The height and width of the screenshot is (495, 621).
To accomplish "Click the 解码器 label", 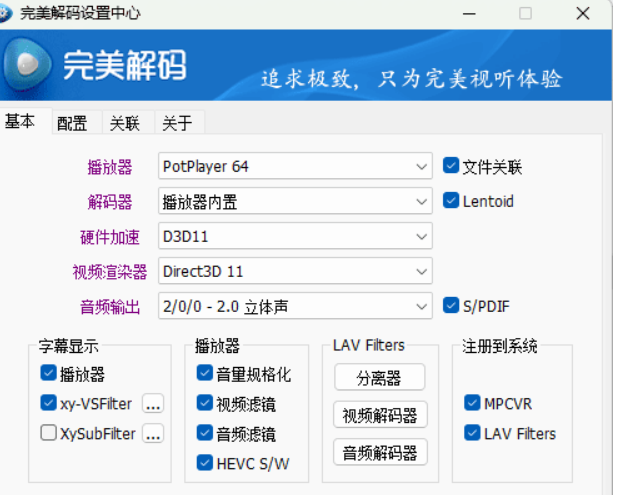I will coord(110,202).
